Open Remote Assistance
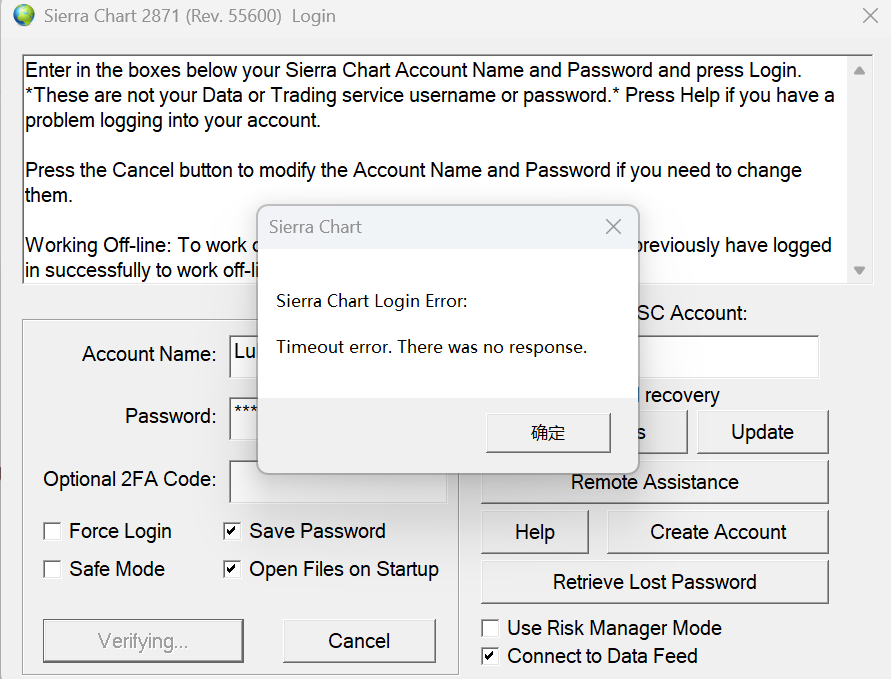Image resolution: width=891 pixels, height=679 pixels. click(654, 482)
